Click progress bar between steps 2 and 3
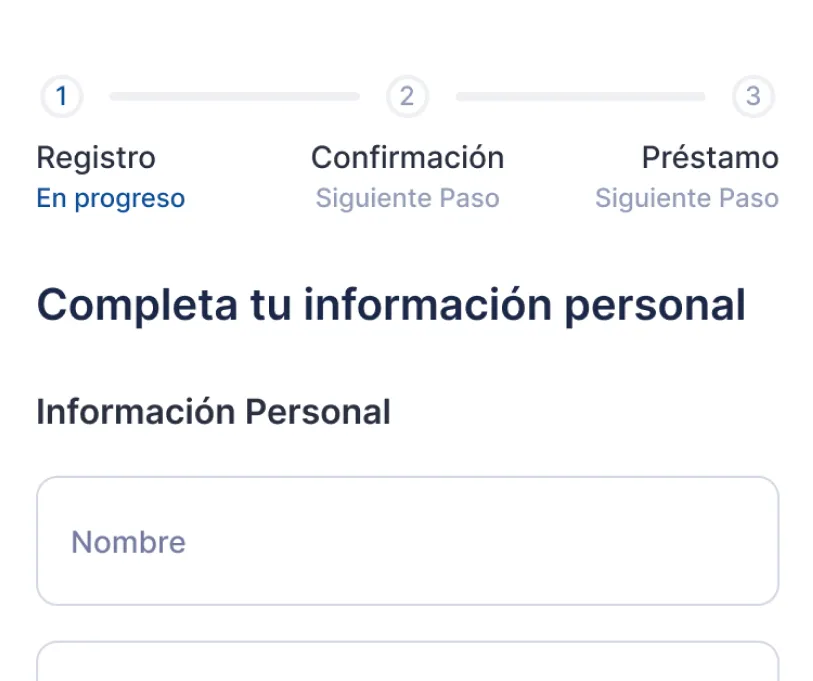This screenshot has width=813, height=681. click(x=580, y=97)
